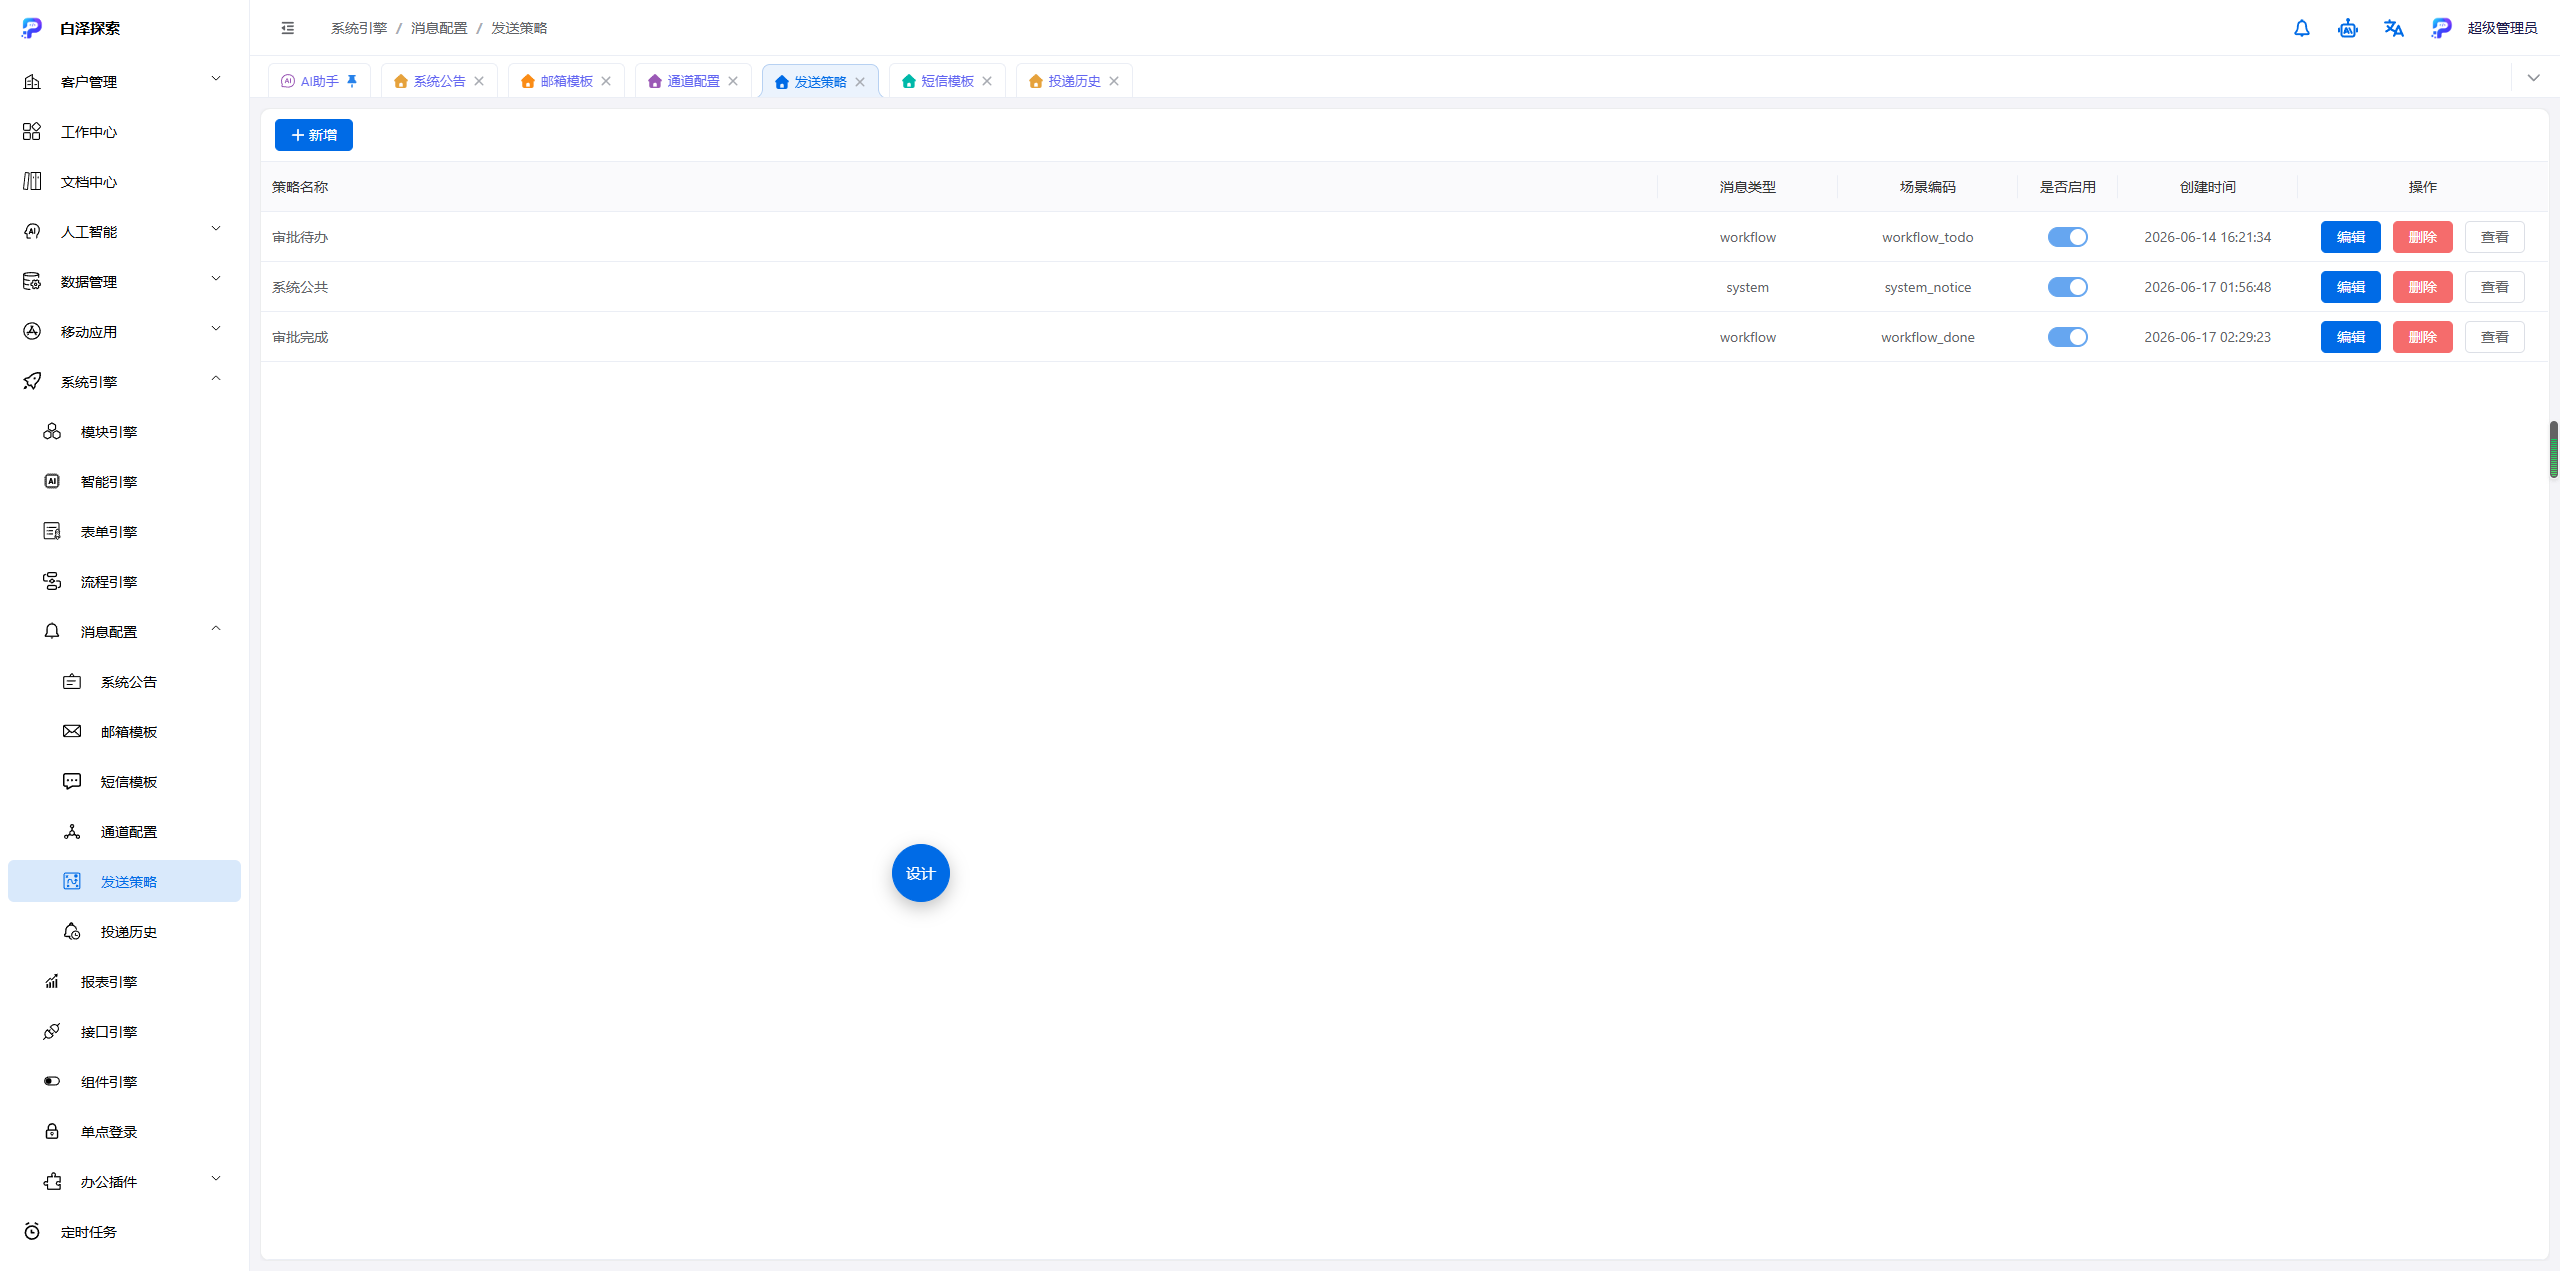Open the tab list dropdown chevron
Image resolution: width=2560 pixels, height=1271 pixels.
(x=2533, y=78)
